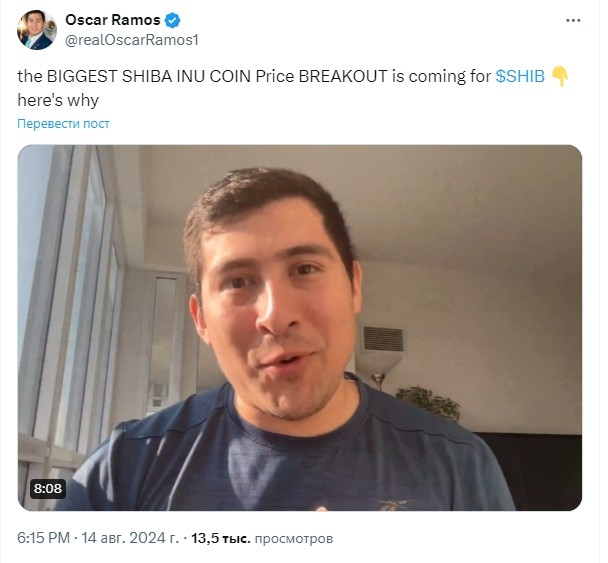Click the pointing-down hand emoji
Screen dimensions: 608x563
(560, 76)
